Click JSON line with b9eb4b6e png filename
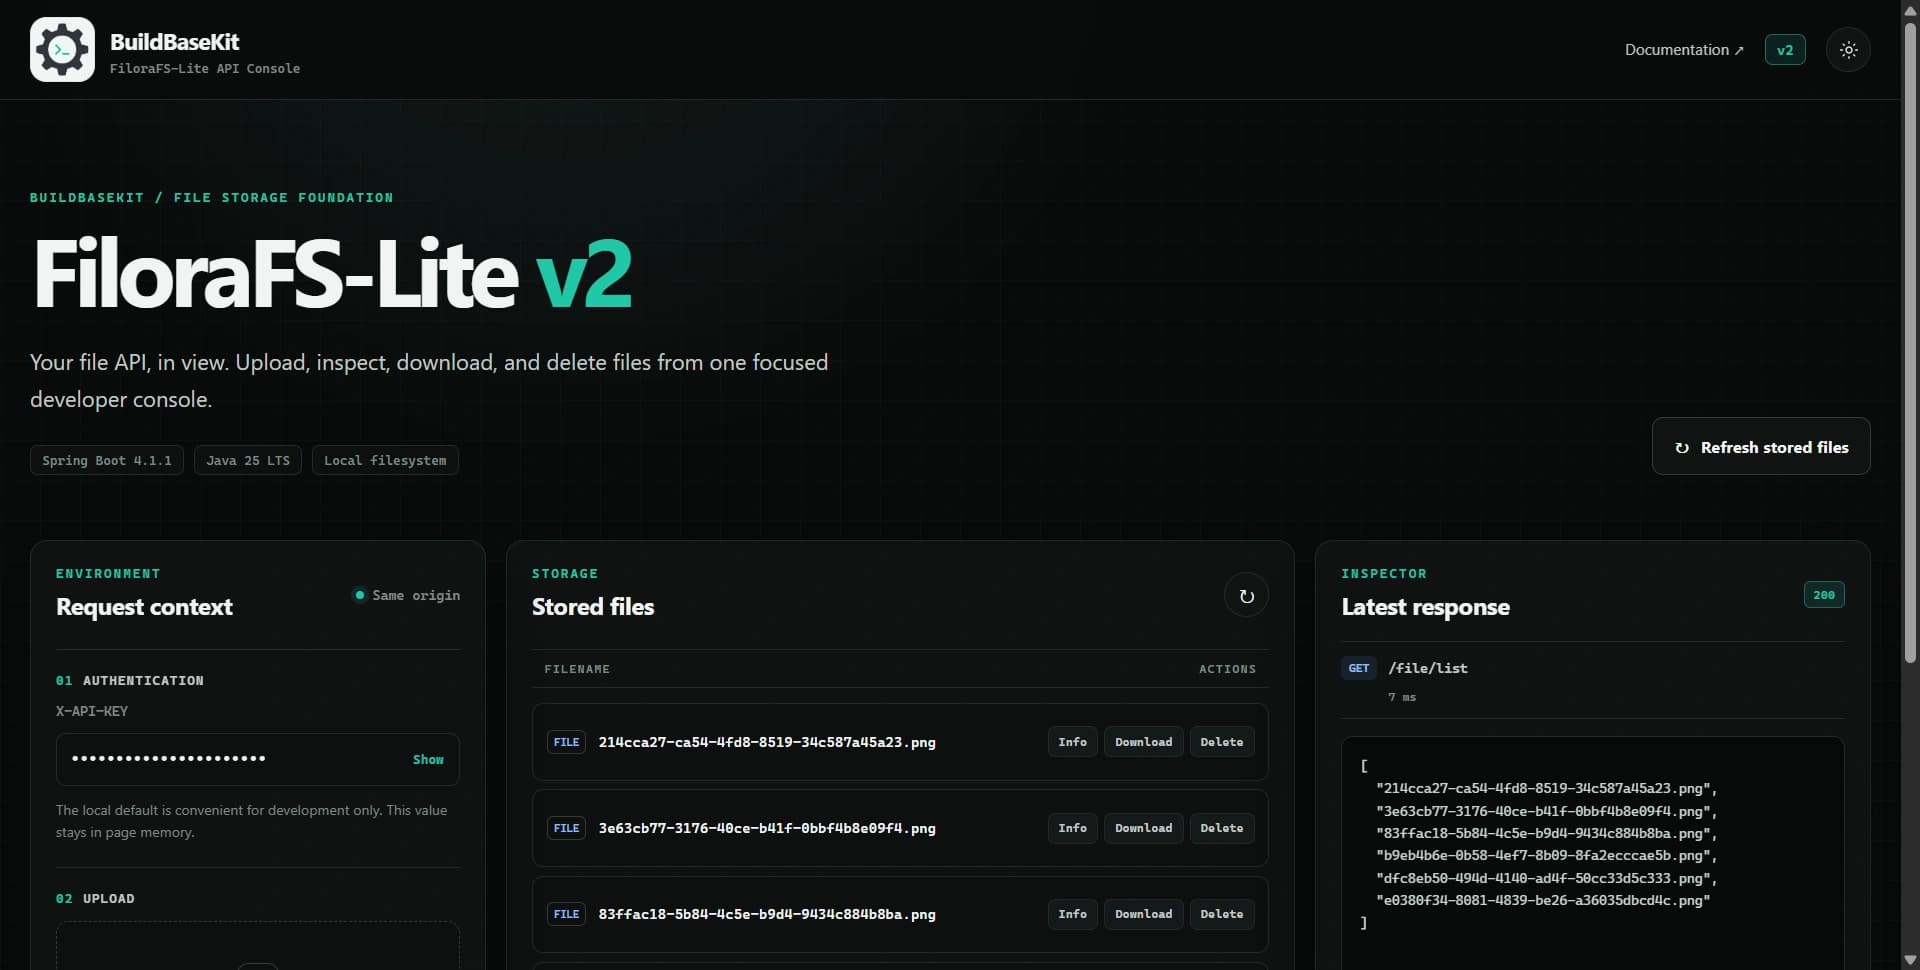This screenshot has height=970, width=1920. click(1546, 856)
